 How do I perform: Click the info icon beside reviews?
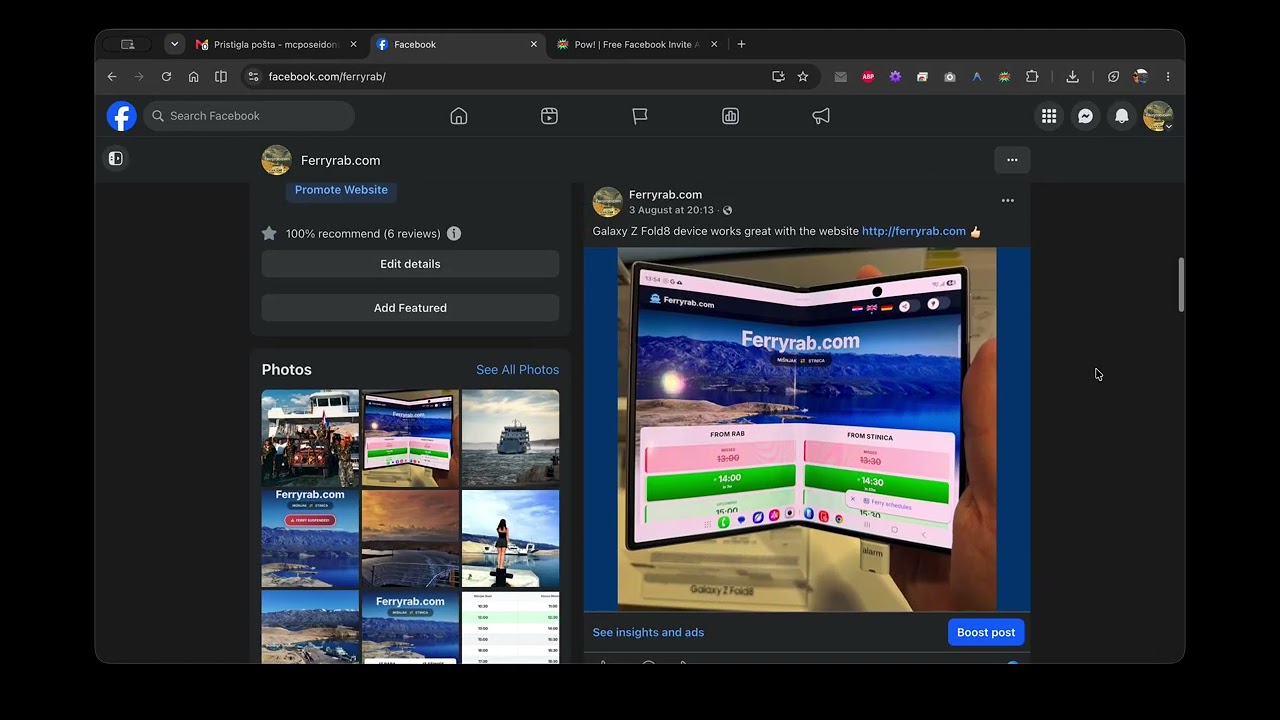coord(454,233)
